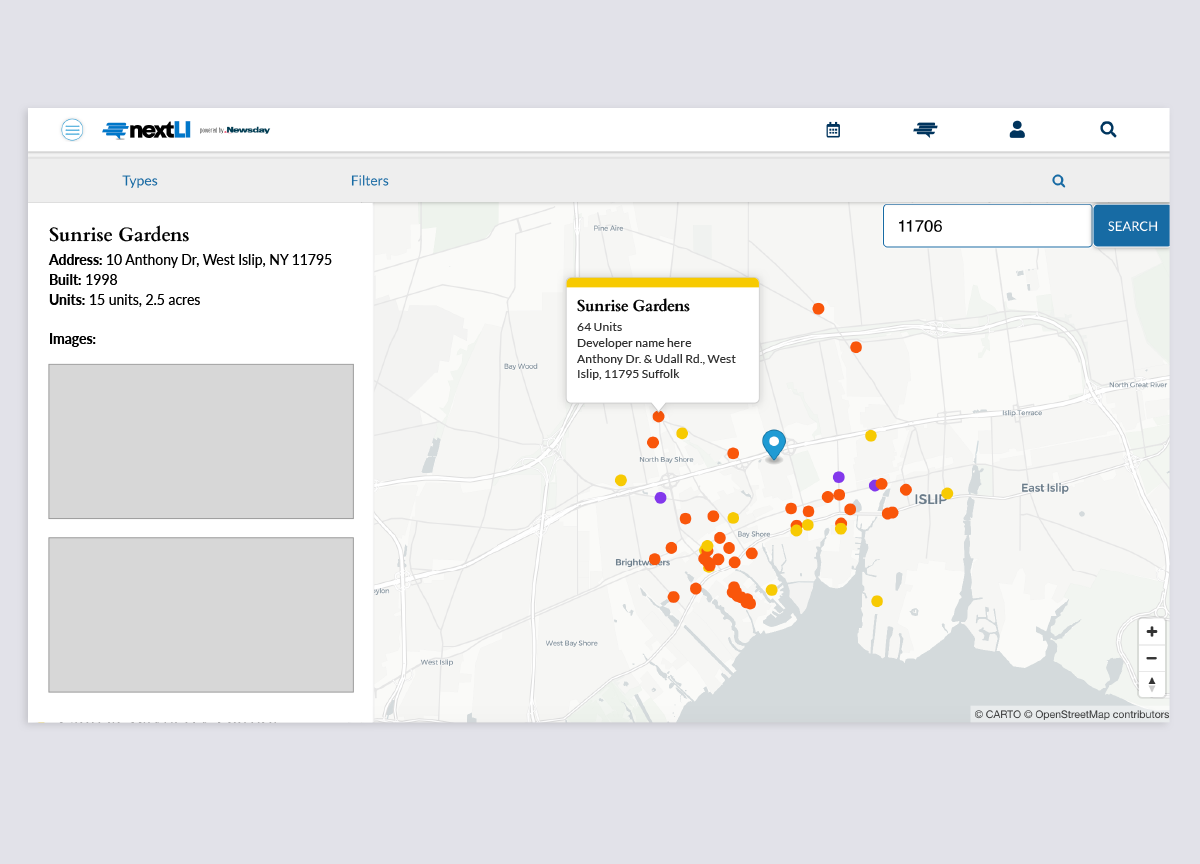Click the nextLI logo
Screen dimensions: 1200x864
click(147, 130)
